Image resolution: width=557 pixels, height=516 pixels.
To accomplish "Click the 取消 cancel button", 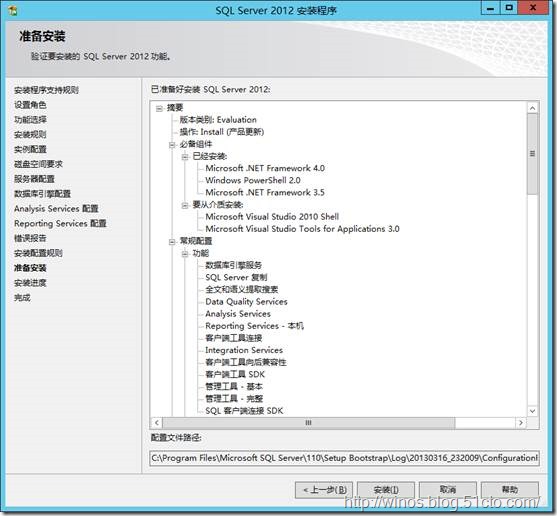I will pos(448,490).
